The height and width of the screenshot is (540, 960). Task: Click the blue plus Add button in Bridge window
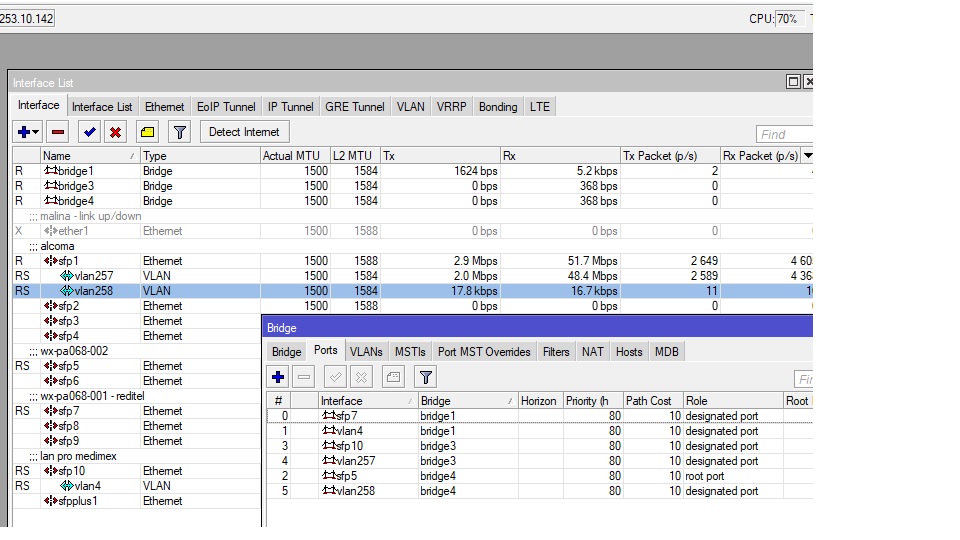click(x=278, y=377)
